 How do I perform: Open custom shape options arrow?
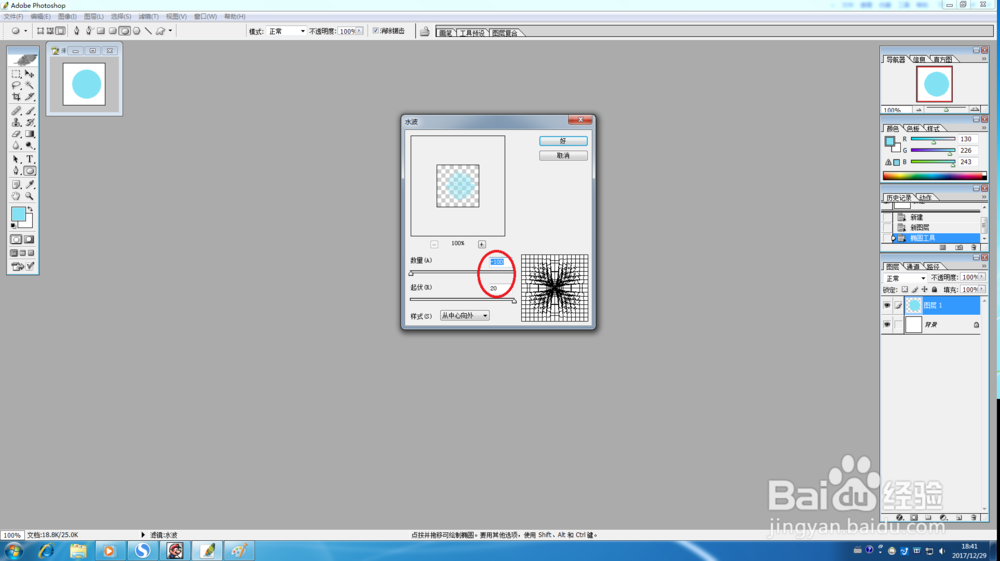170,31
